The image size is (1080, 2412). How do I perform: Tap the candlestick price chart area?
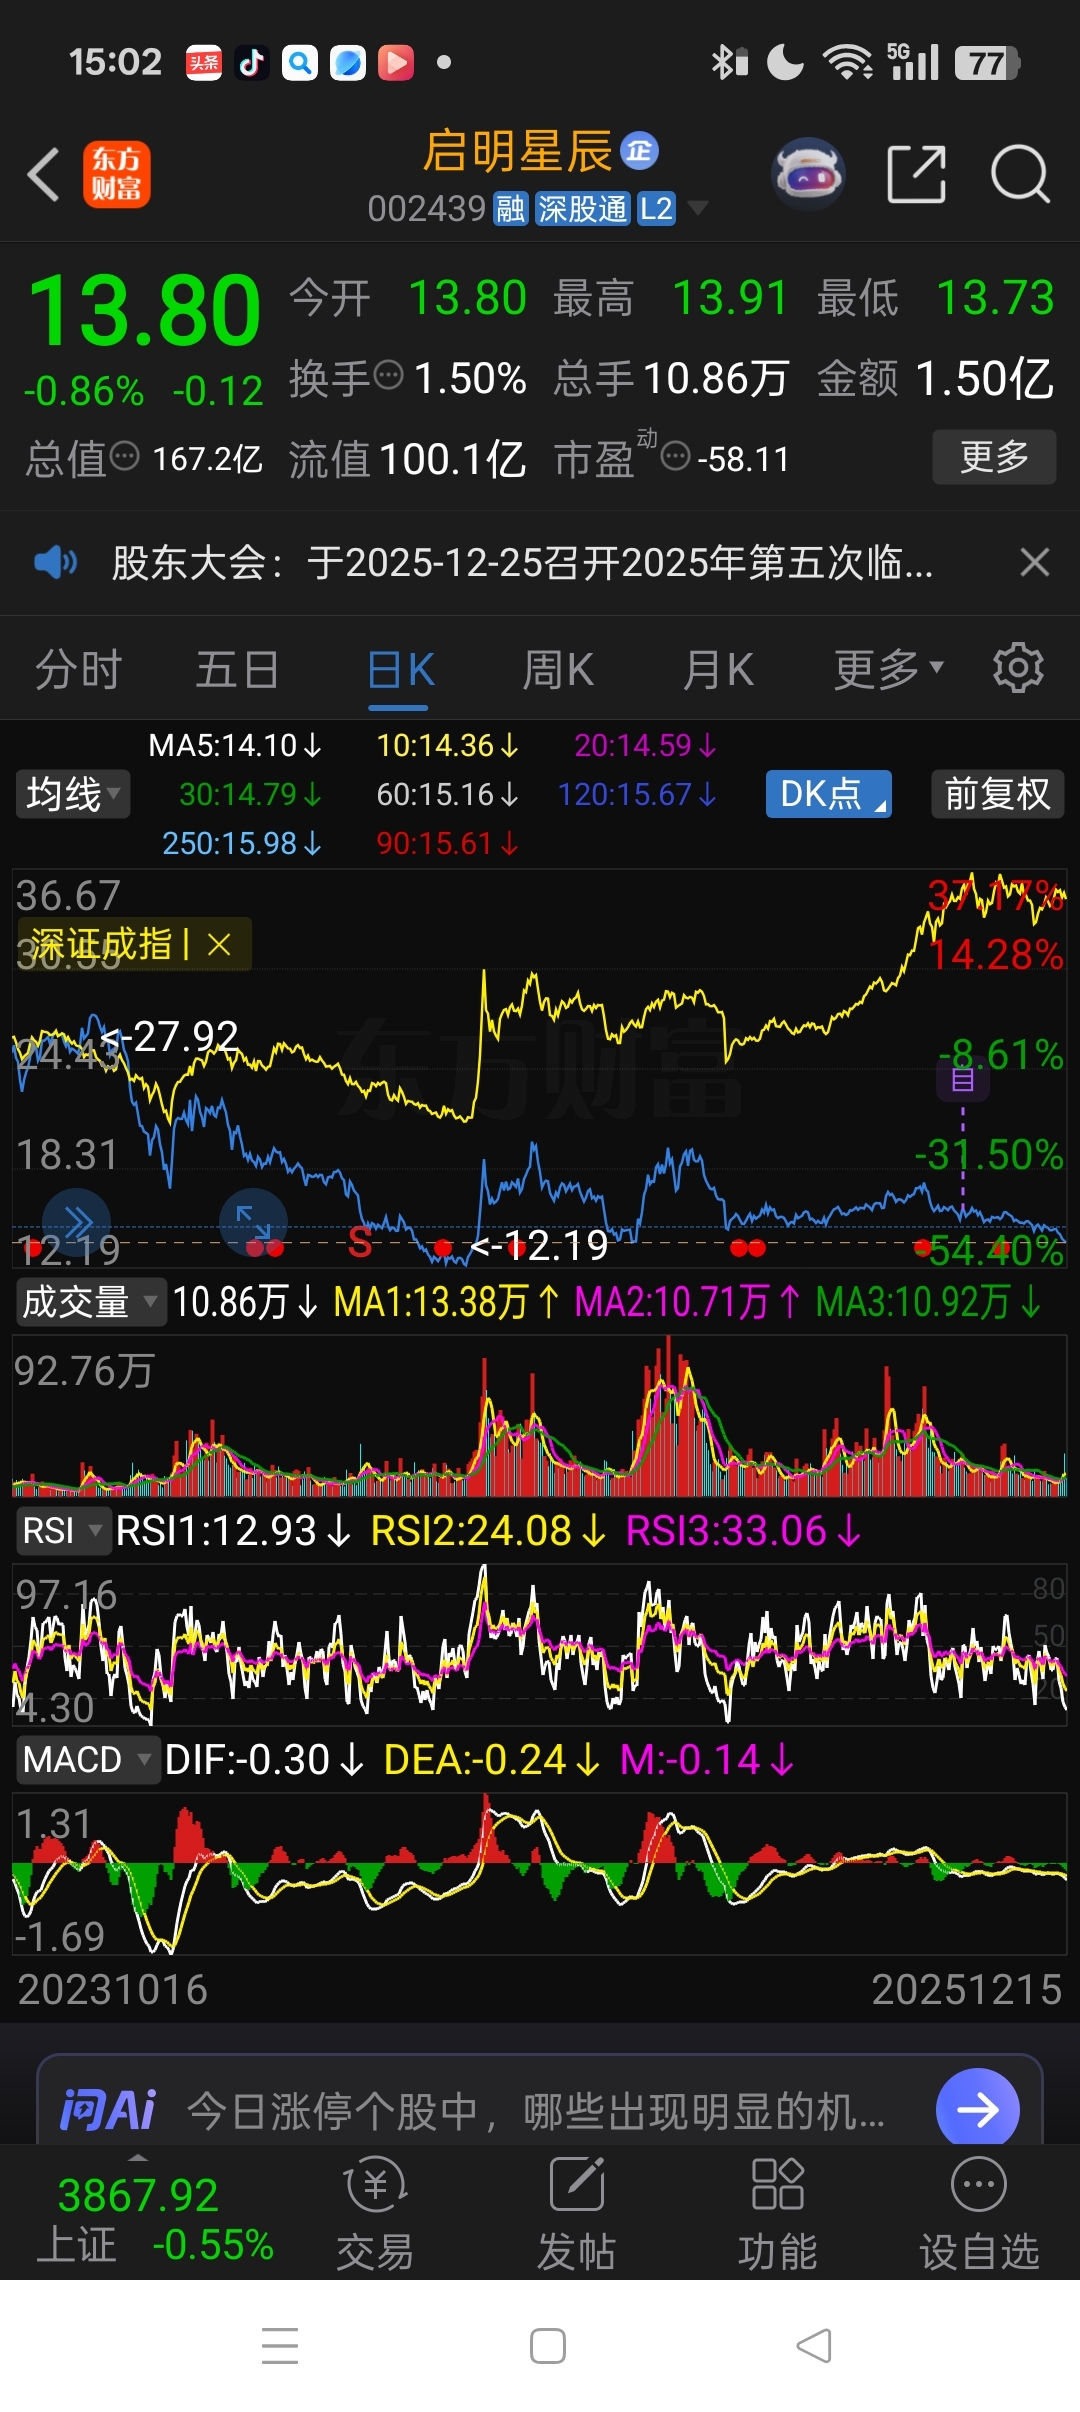coord(540,1070)
